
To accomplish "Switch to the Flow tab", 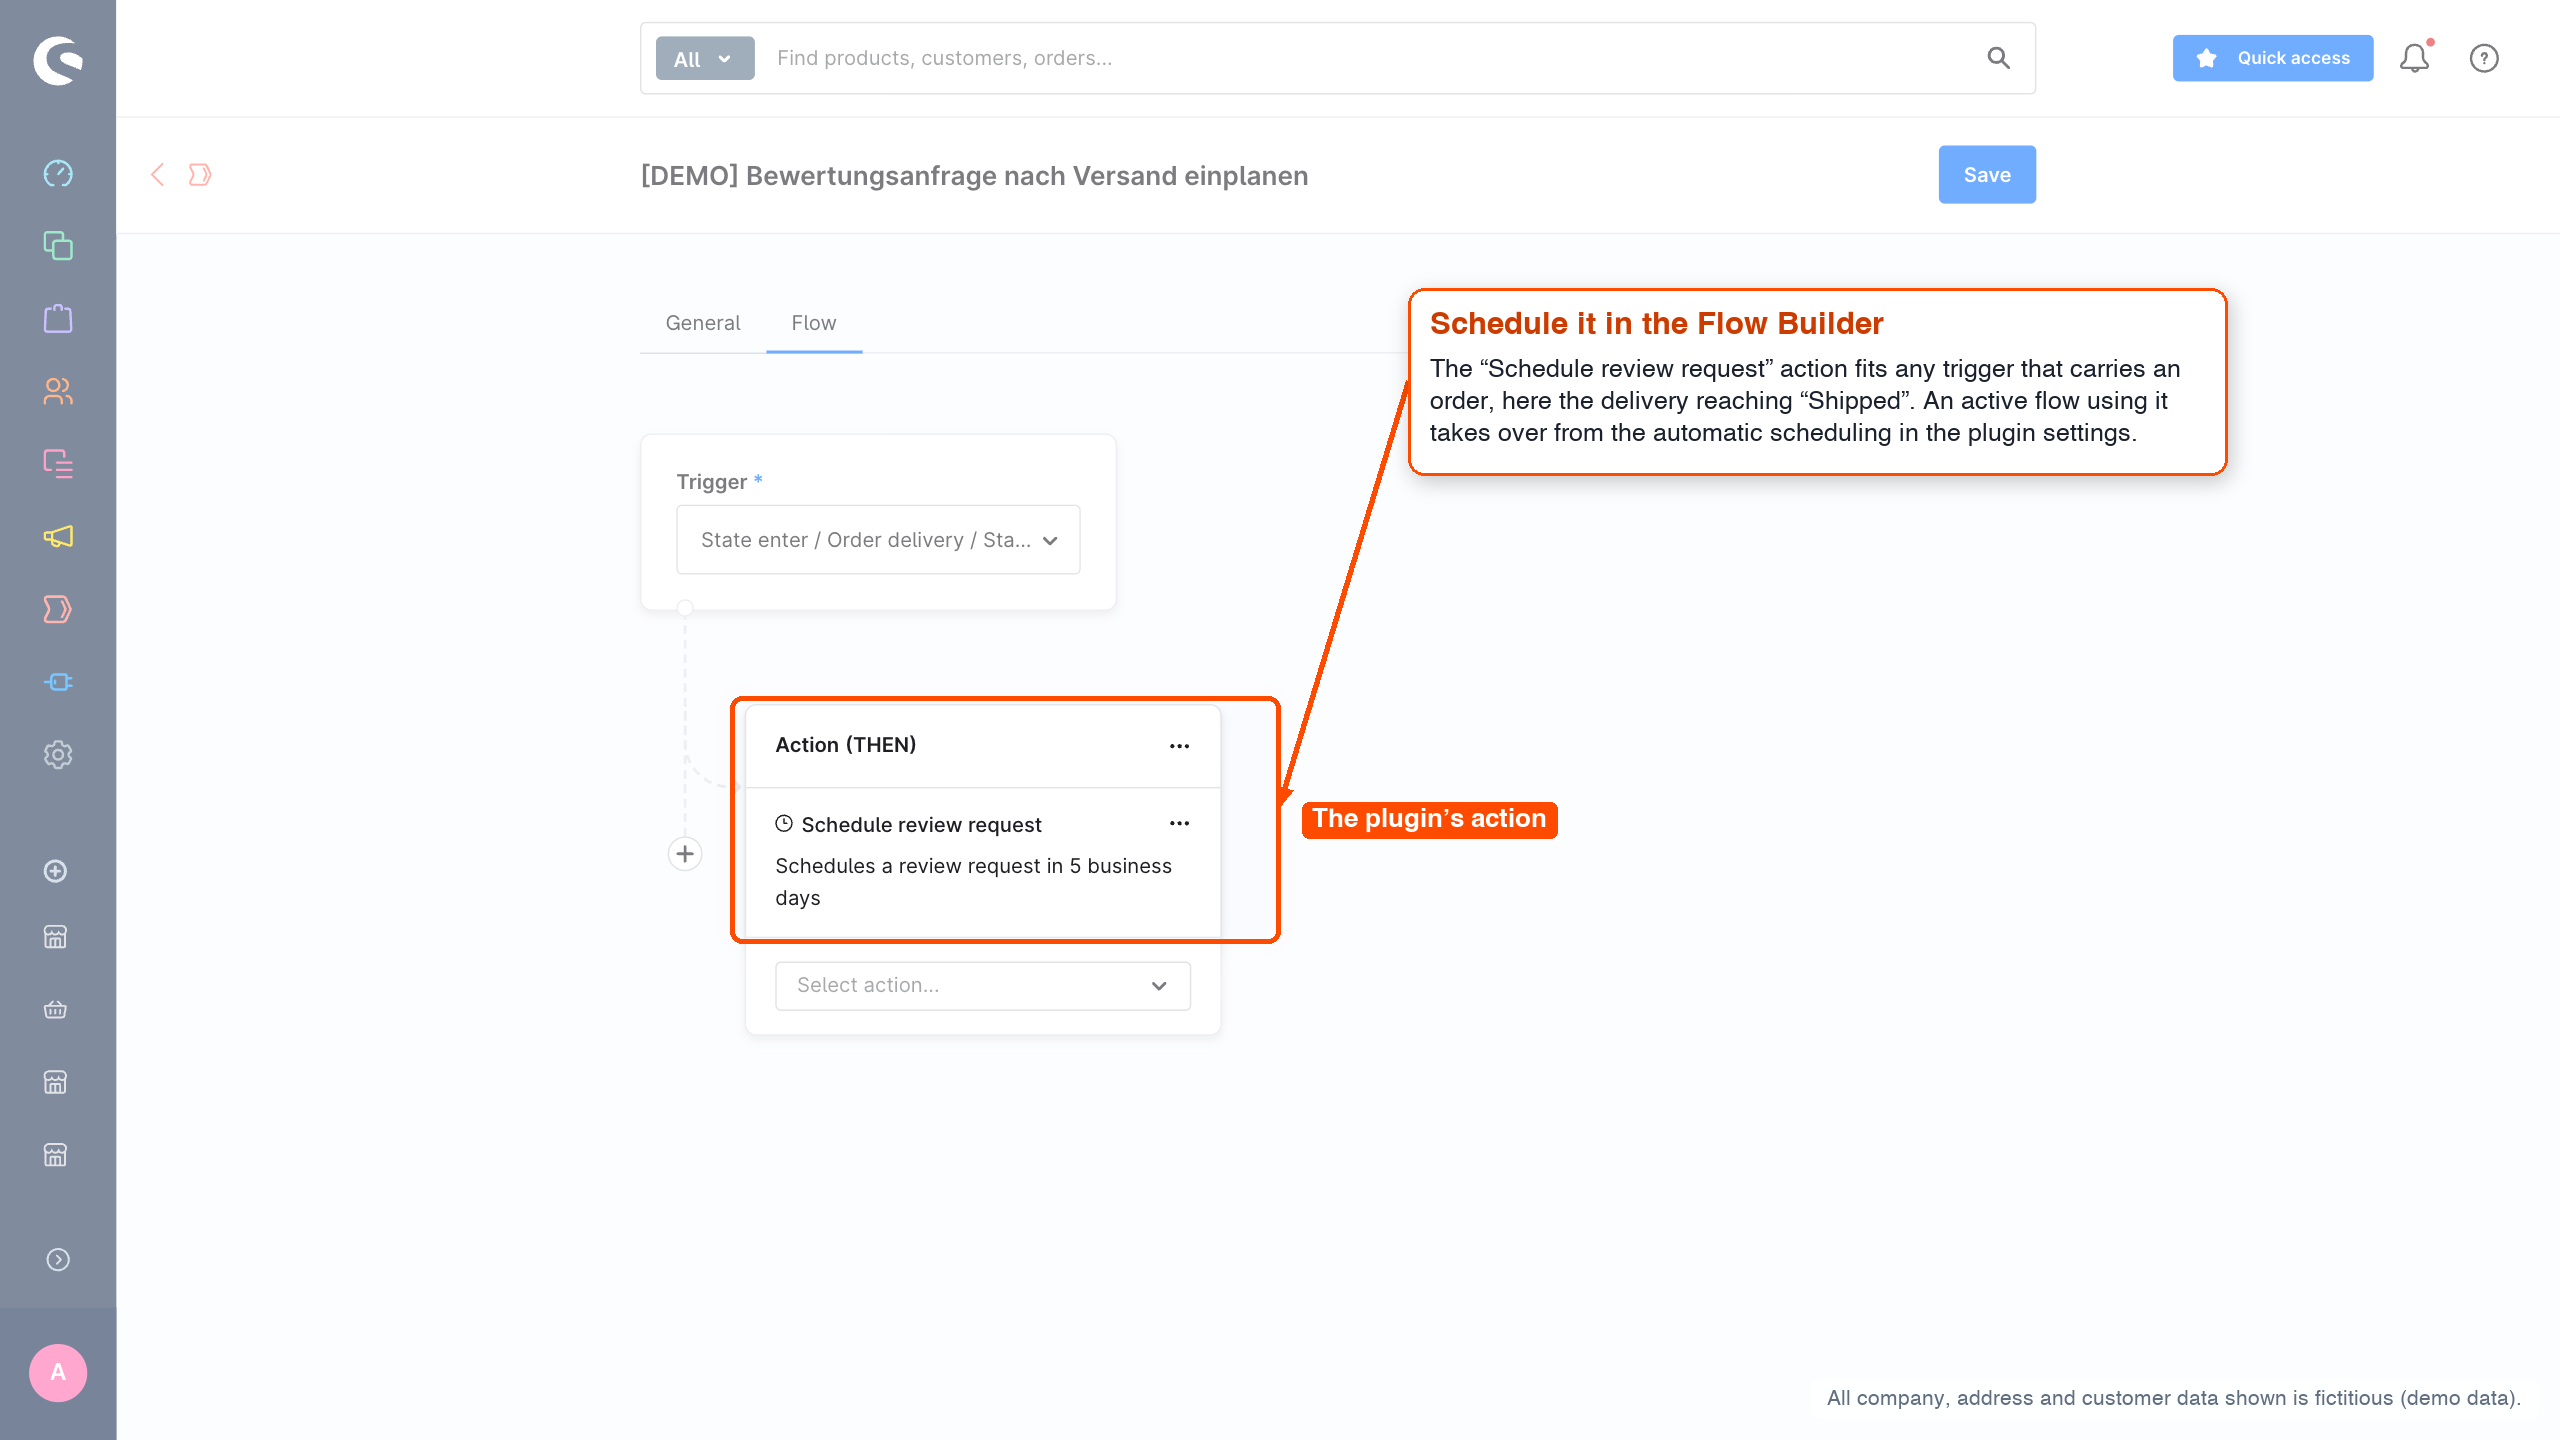I will (814, 323).
